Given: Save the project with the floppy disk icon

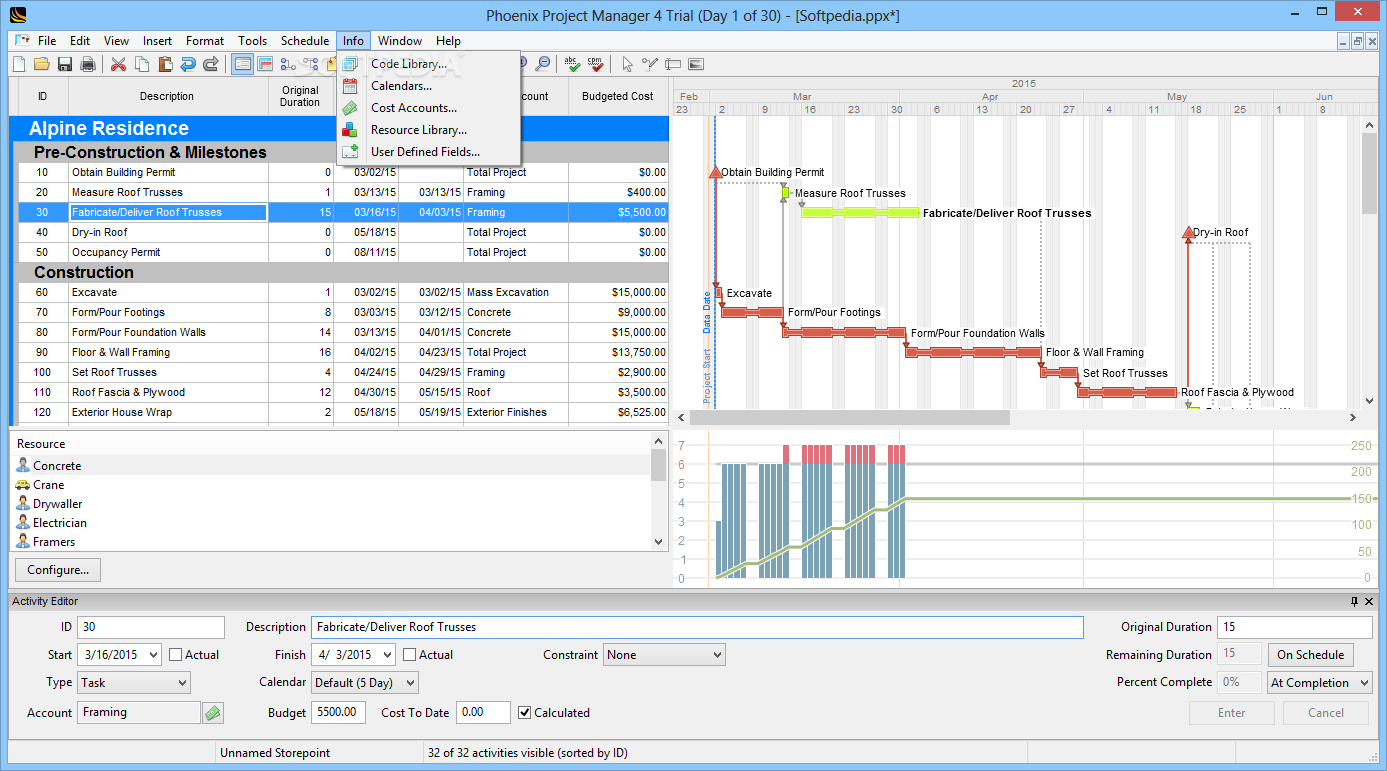Looking at the screenshot, I should click(x=64, y=64).
